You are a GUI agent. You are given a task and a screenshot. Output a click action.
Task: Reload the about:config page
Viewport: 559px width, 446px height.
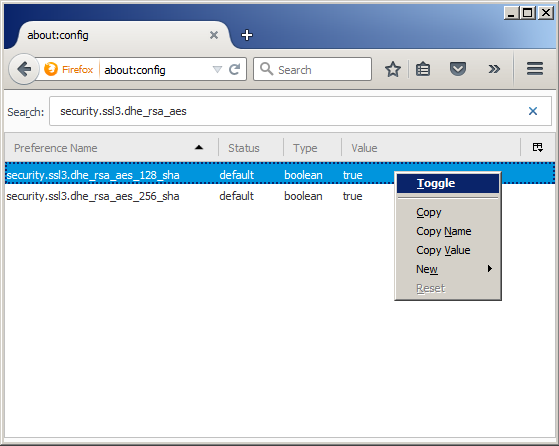[235, 69]
